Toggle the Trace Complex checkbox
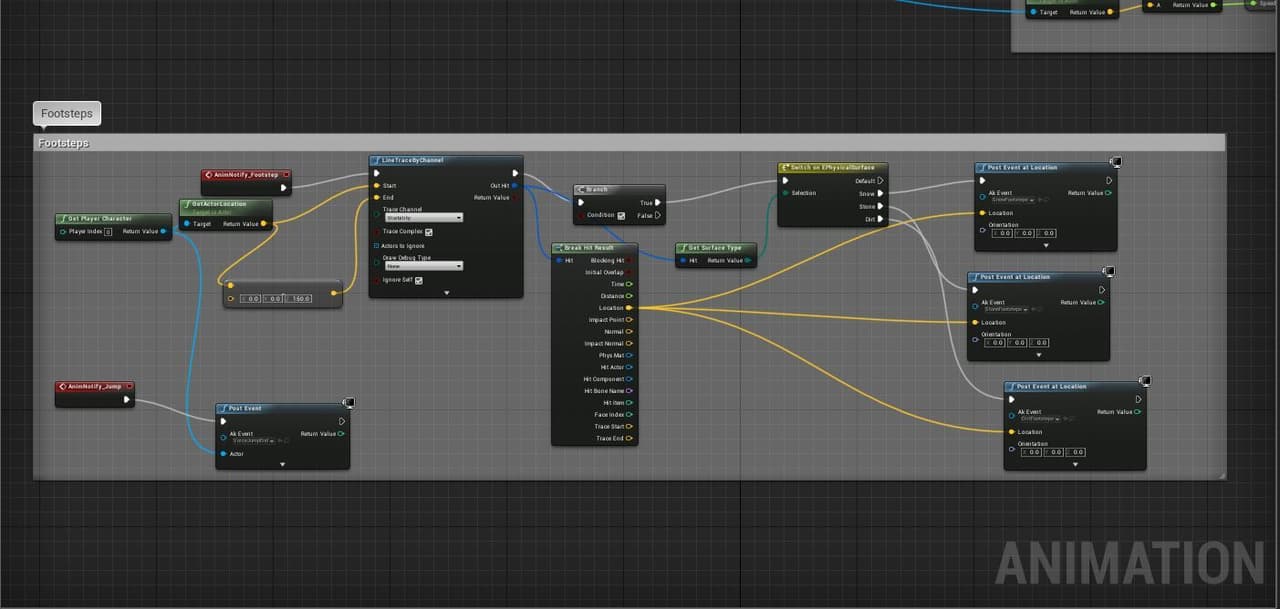Viewport: 1280px width, 609px height. [429, 232]
